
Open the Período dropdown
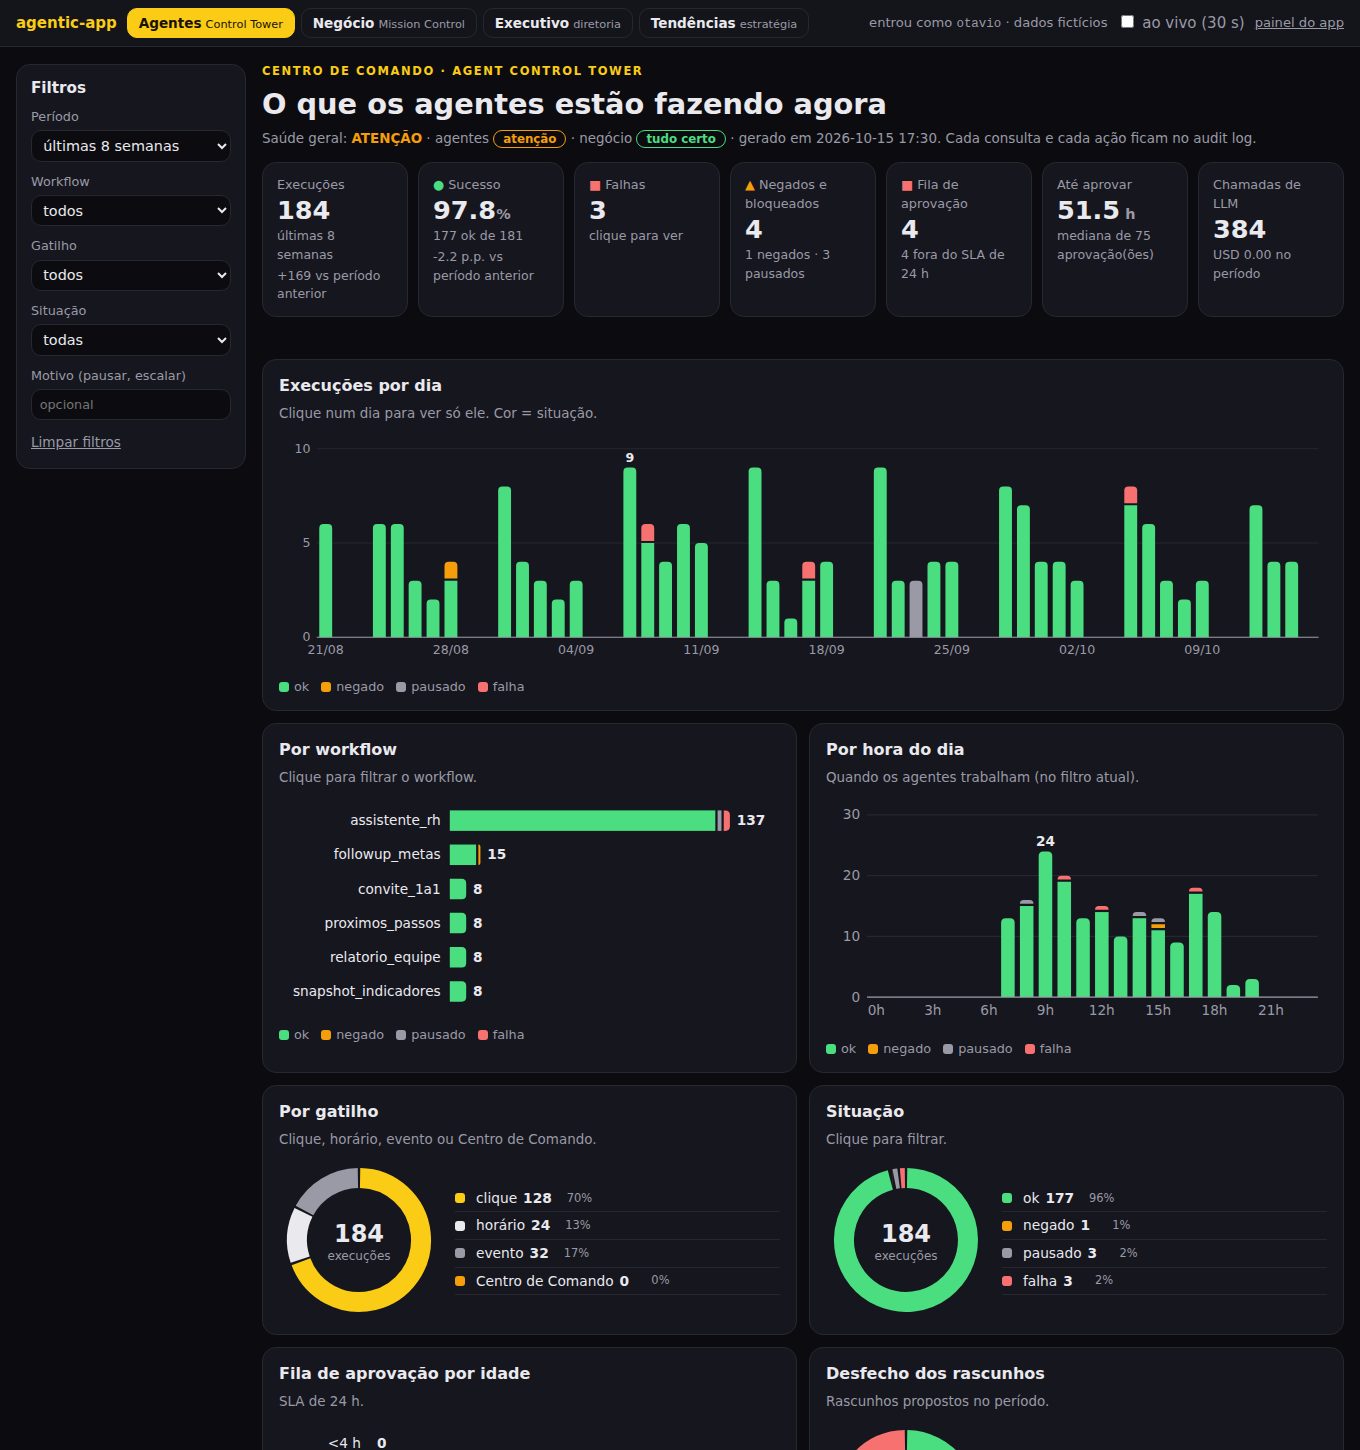click(x=131, y=146)
